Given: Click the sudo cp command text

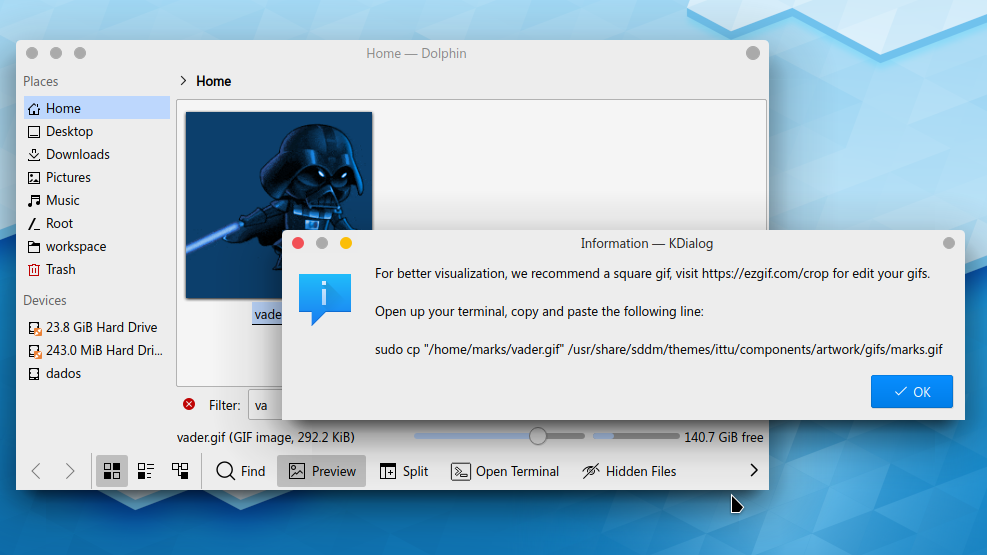Looking at the screenshot, I should (x=658, y=349).
